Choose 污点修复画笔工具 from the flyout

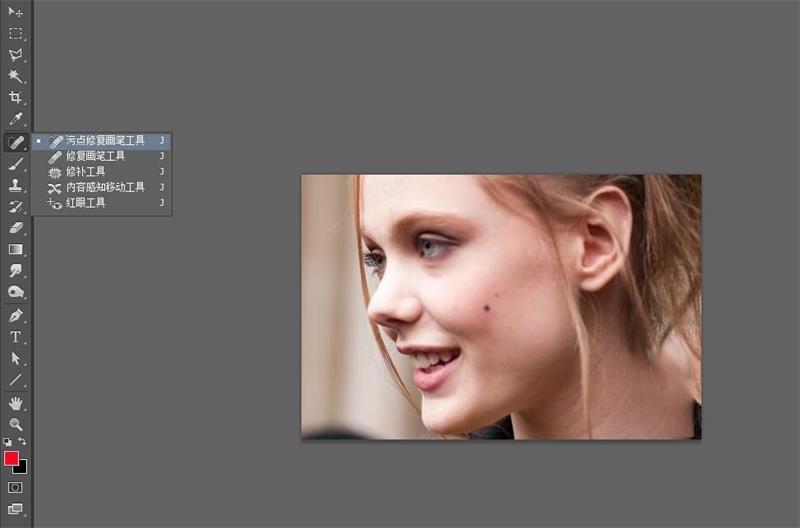tap(105, 141)
